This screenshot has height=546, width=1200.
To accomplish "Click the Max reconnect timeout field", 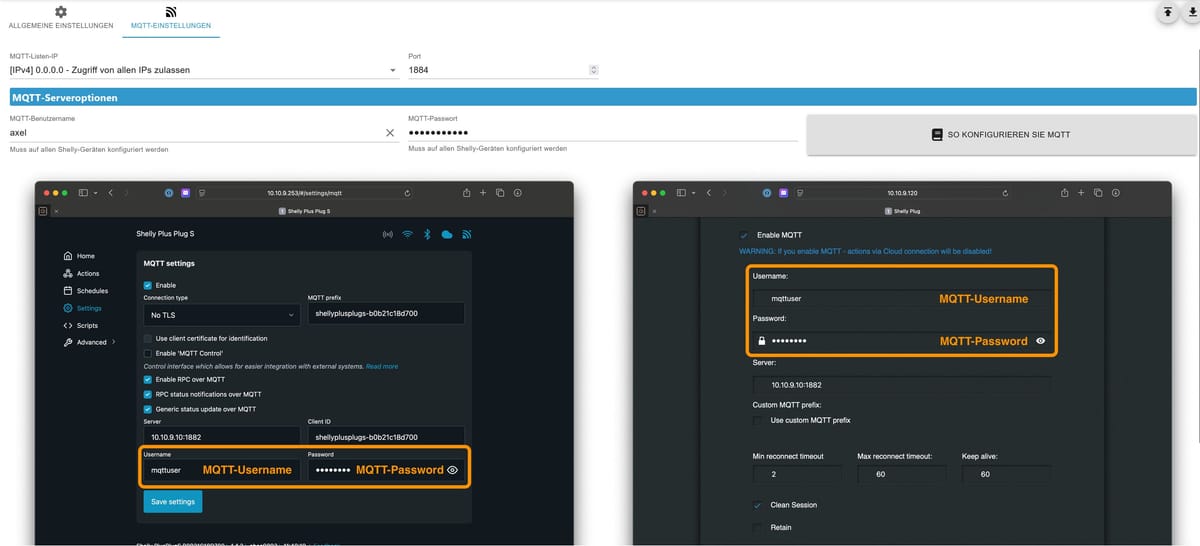I will click(x=904, y=474).
